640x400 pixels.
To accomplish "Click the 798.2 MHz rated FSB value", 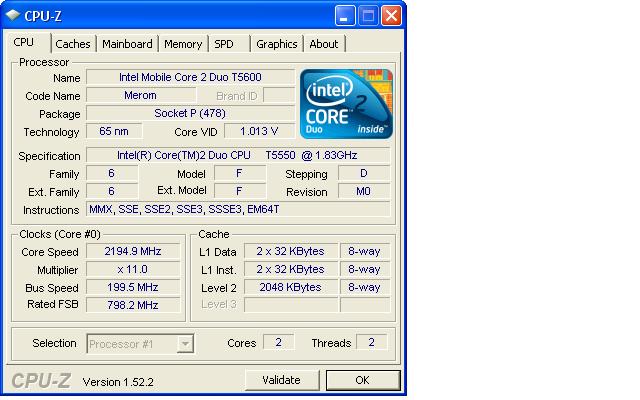I will pos(133,305).
